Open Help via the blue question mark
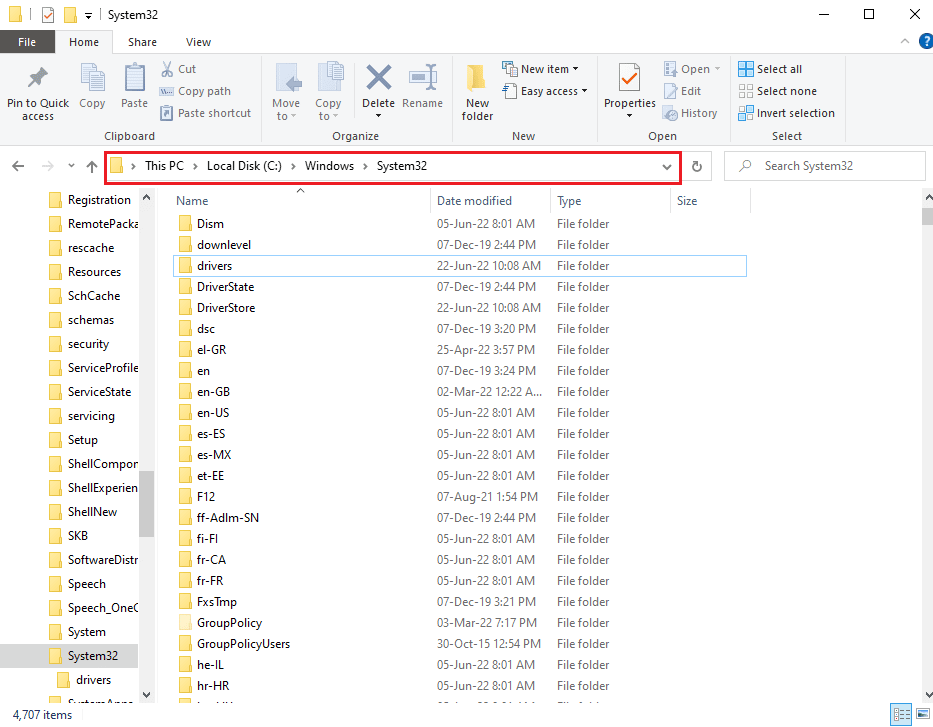Image resolution: width=933 pixels, height=727 pixels. (x=926, y=41)
